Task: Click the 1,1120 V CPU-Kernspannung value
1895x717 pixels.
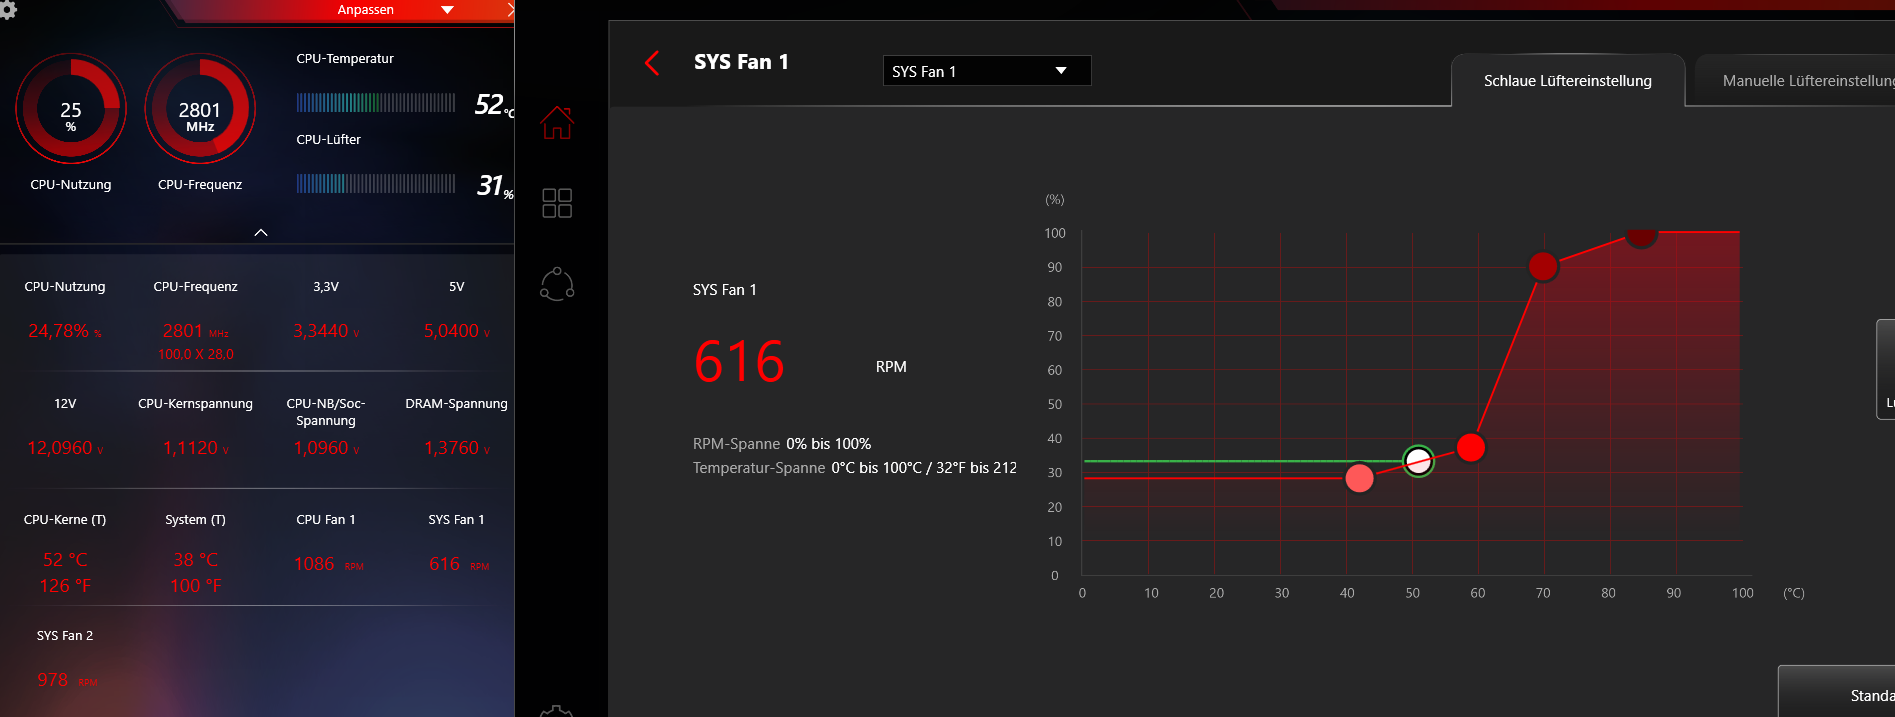Action: pos(196,448)
